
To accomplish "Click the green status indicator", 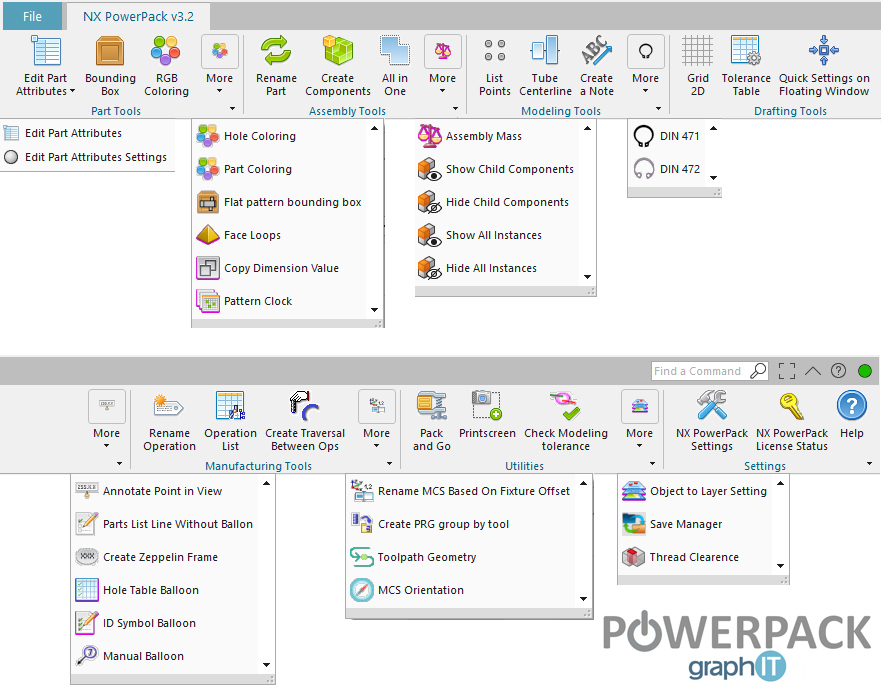I will coord(865,371).
